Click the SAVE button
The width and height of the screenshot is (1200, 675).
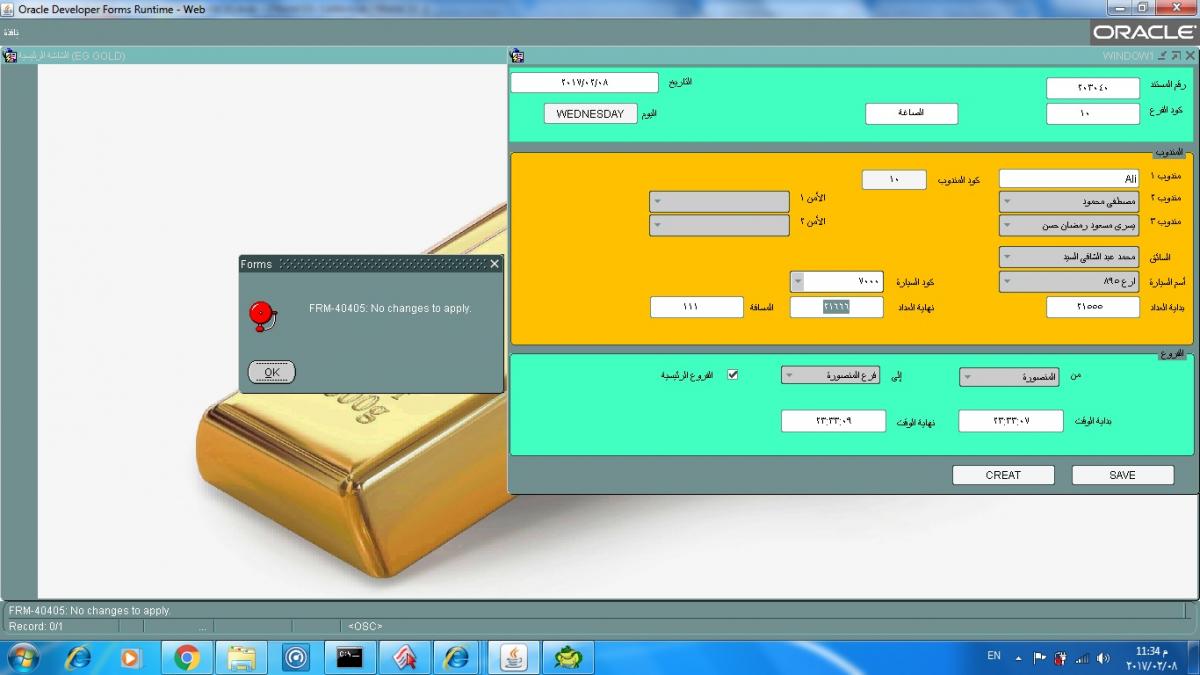[x=1122, y=475]
